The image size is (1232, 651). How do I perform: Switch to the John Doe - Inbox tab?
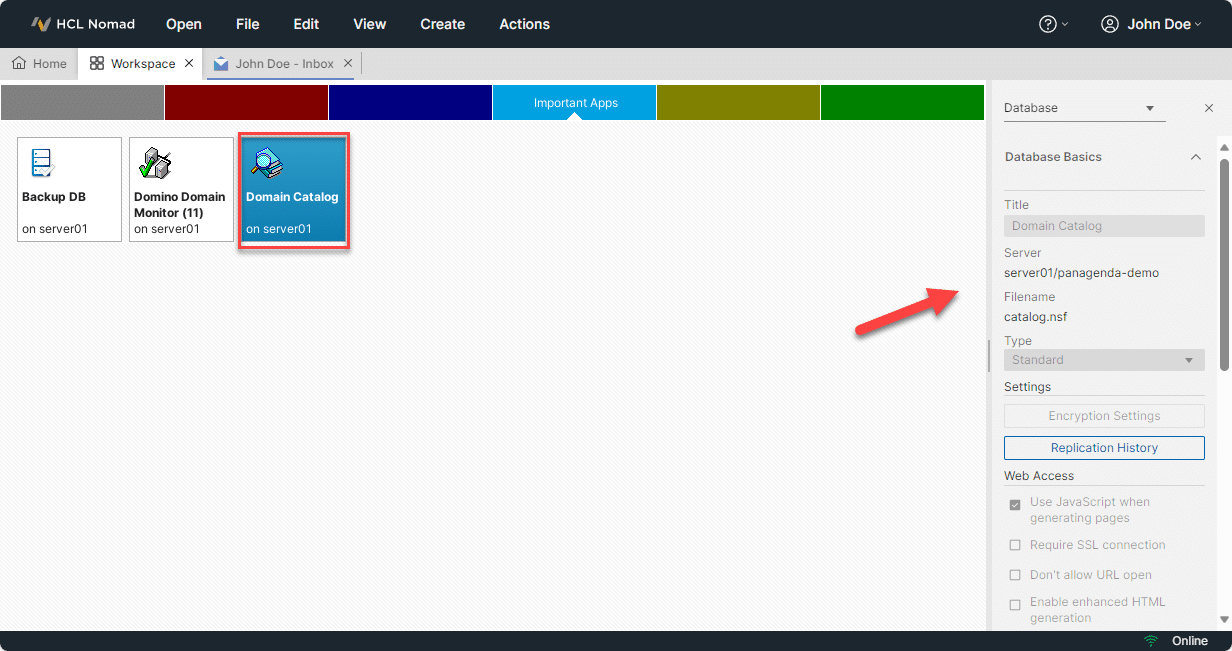coord(283,64)
